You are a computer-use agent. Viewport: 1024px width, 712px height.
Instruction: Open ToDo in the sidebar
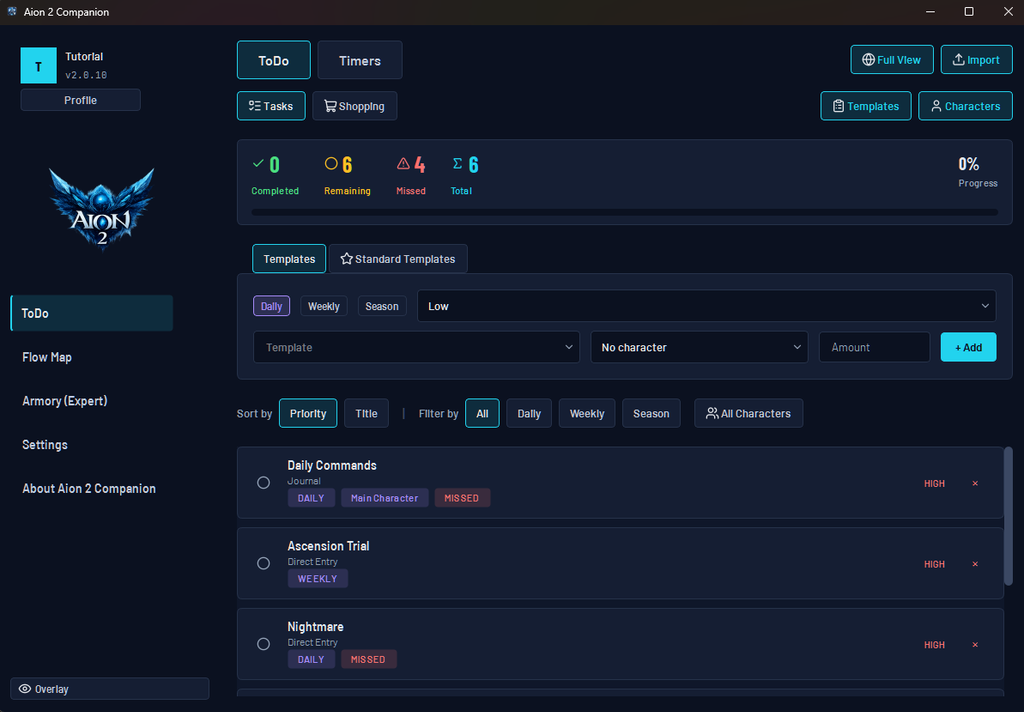click(92, 313)
